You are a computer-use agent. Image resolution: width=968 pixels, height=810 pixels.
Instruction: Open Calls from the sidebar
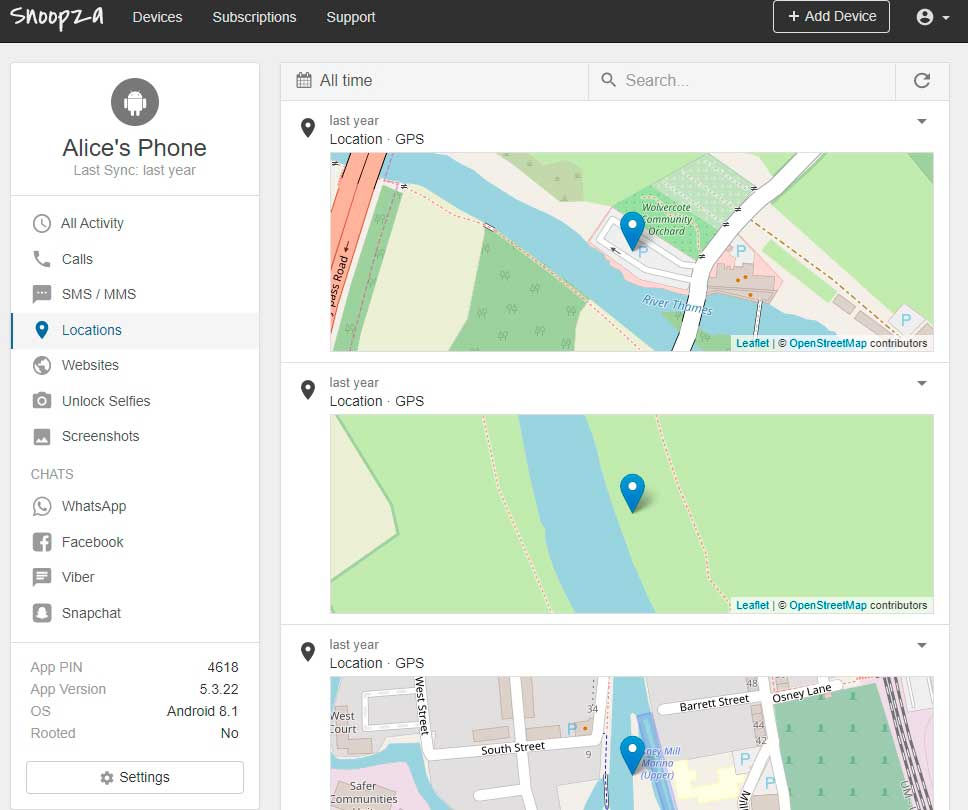click(x=135, y=259)
